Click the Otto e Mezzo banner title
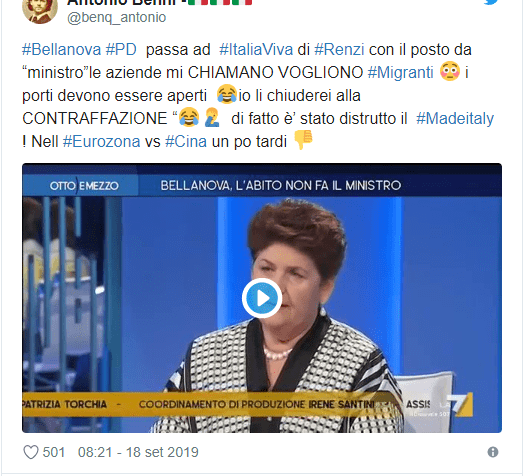523x476 pixels. coord(84,185)
